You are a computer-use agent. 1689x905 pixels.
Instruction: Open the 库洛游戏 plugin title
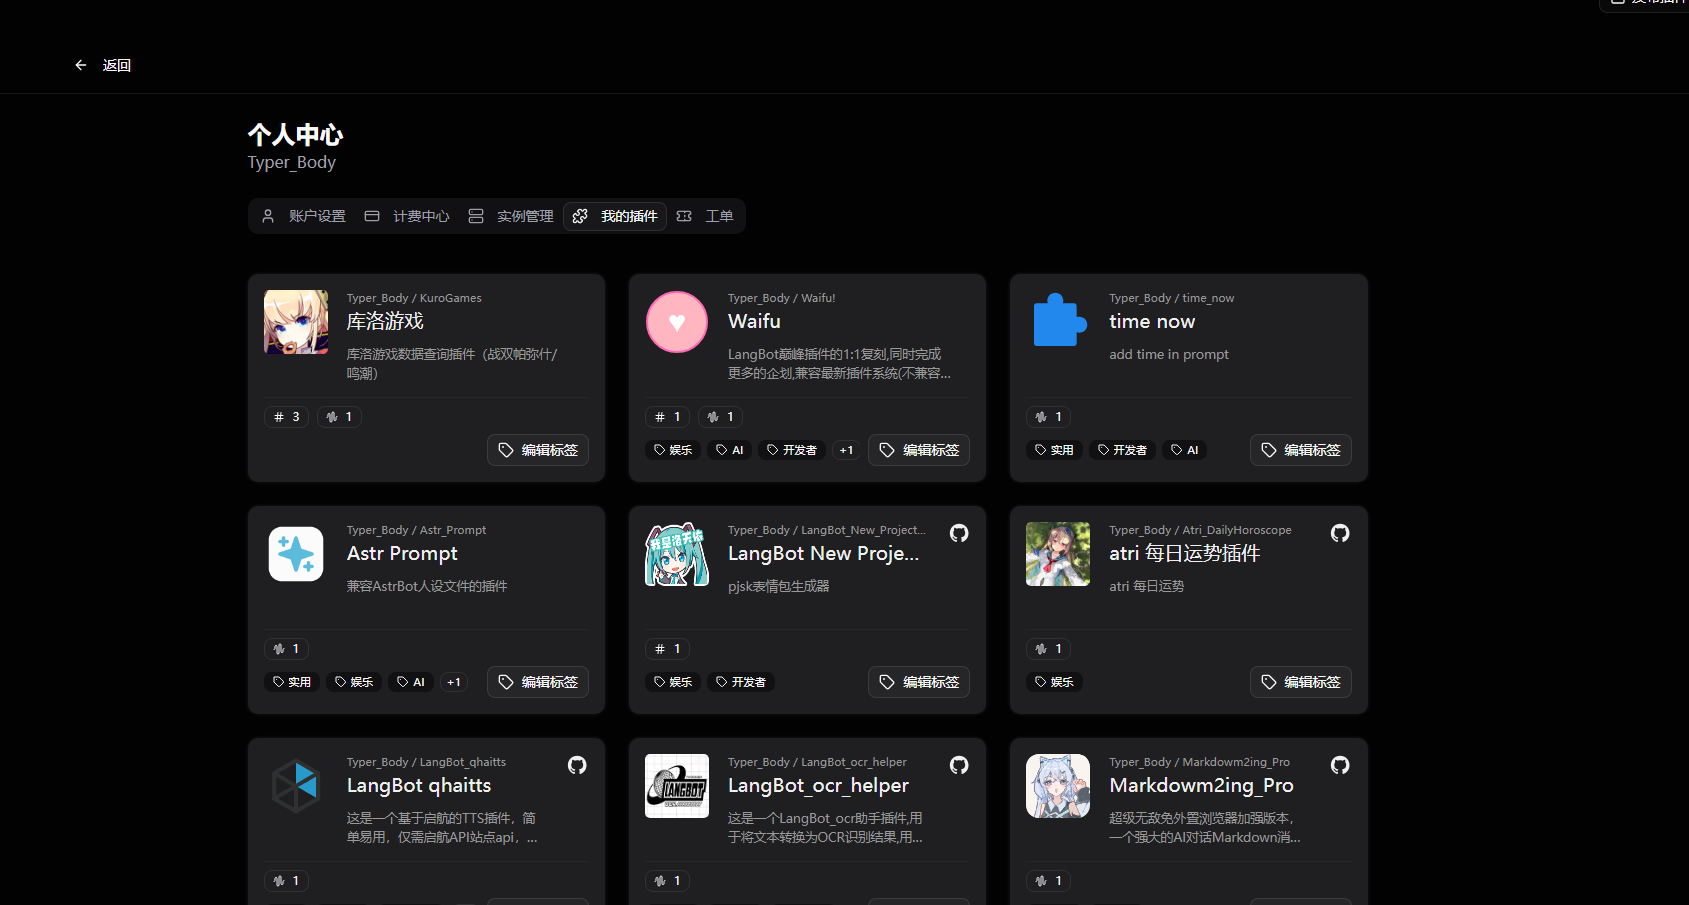[x=385, y=321]
